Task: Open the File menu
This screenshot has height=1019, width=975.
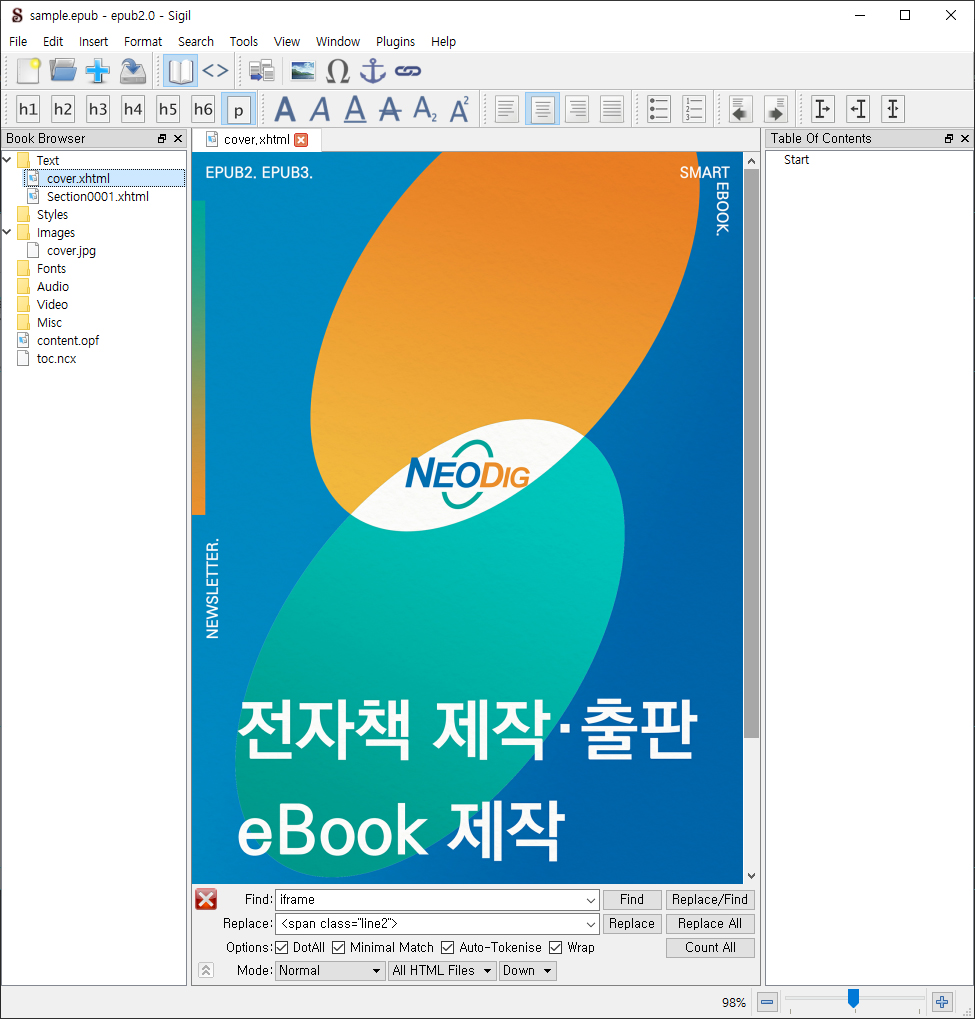Action: point(18,42)
